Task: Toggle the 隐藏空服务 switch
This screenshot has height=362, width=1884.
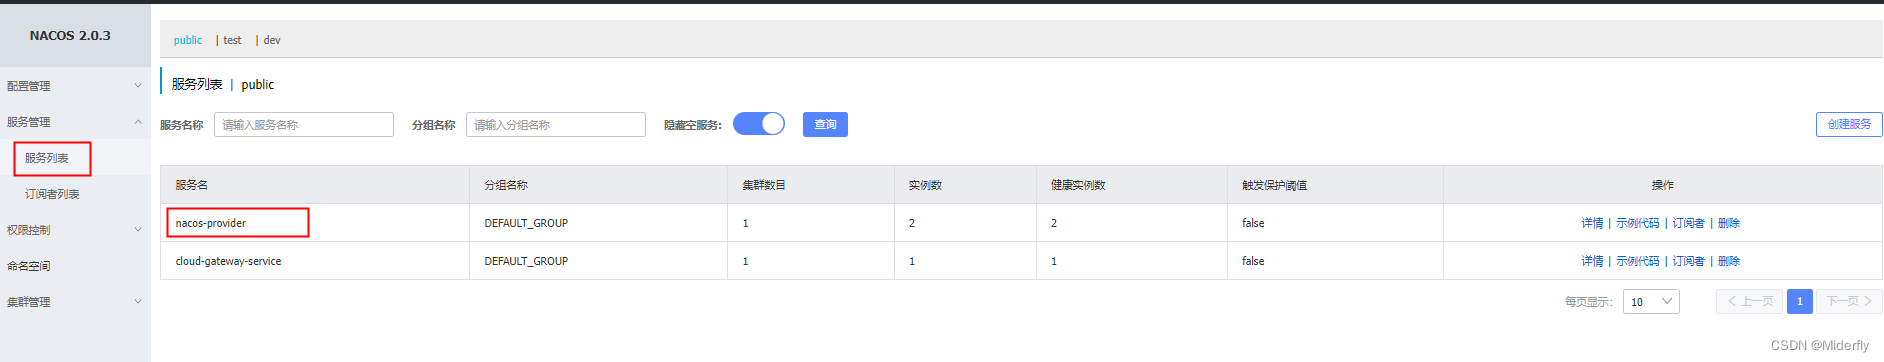Action: coord(759,124)
